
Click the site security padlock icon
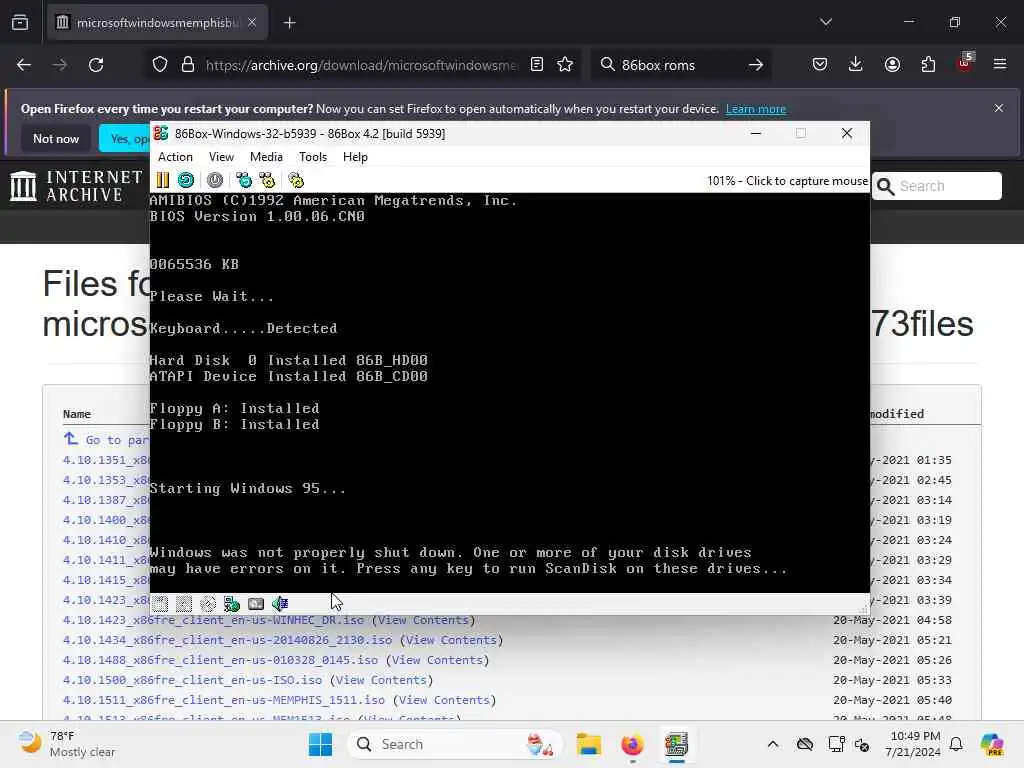coord(188,65)
